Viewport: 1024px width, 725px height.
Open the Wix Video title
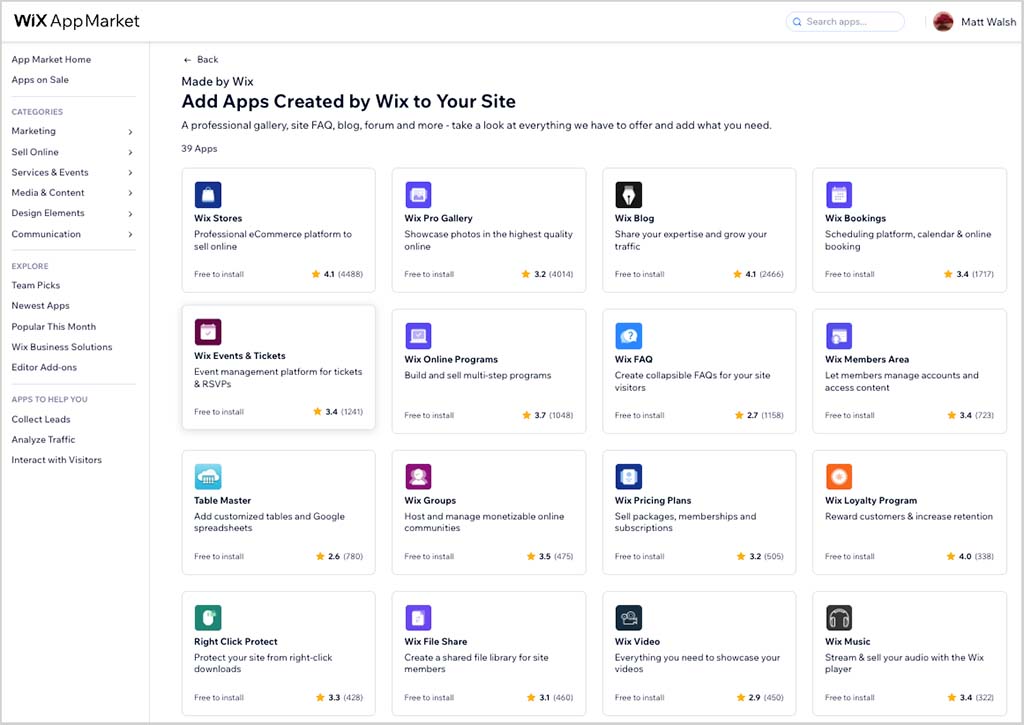click(637, 641)
